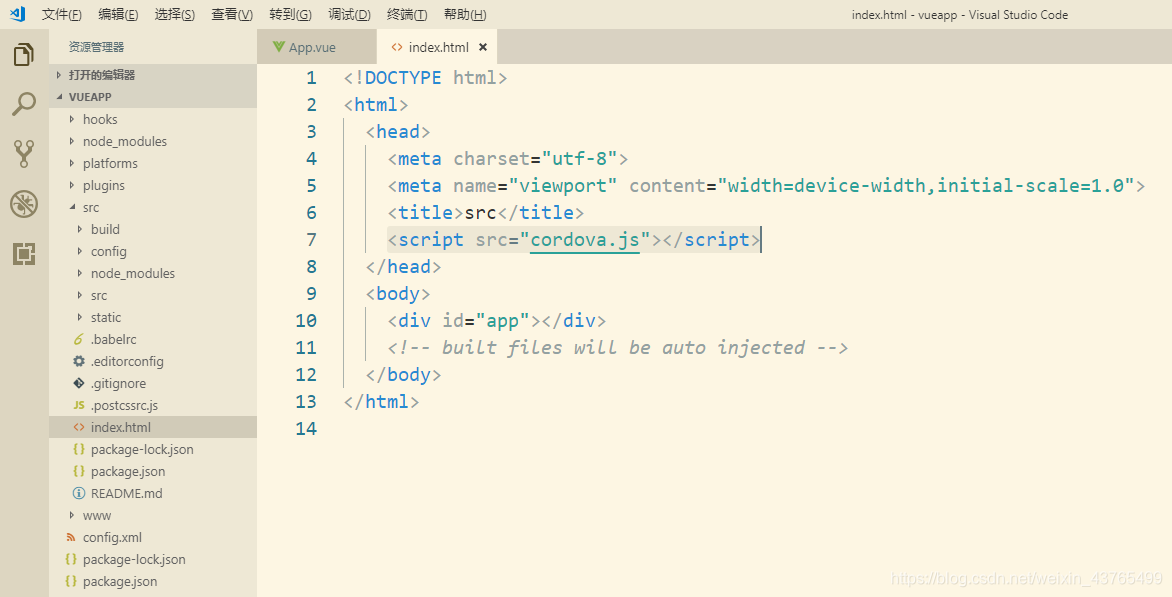The height and width of the screenshot is (597, 1172).
Task: Expand the build folder
Action: (152, 229)
